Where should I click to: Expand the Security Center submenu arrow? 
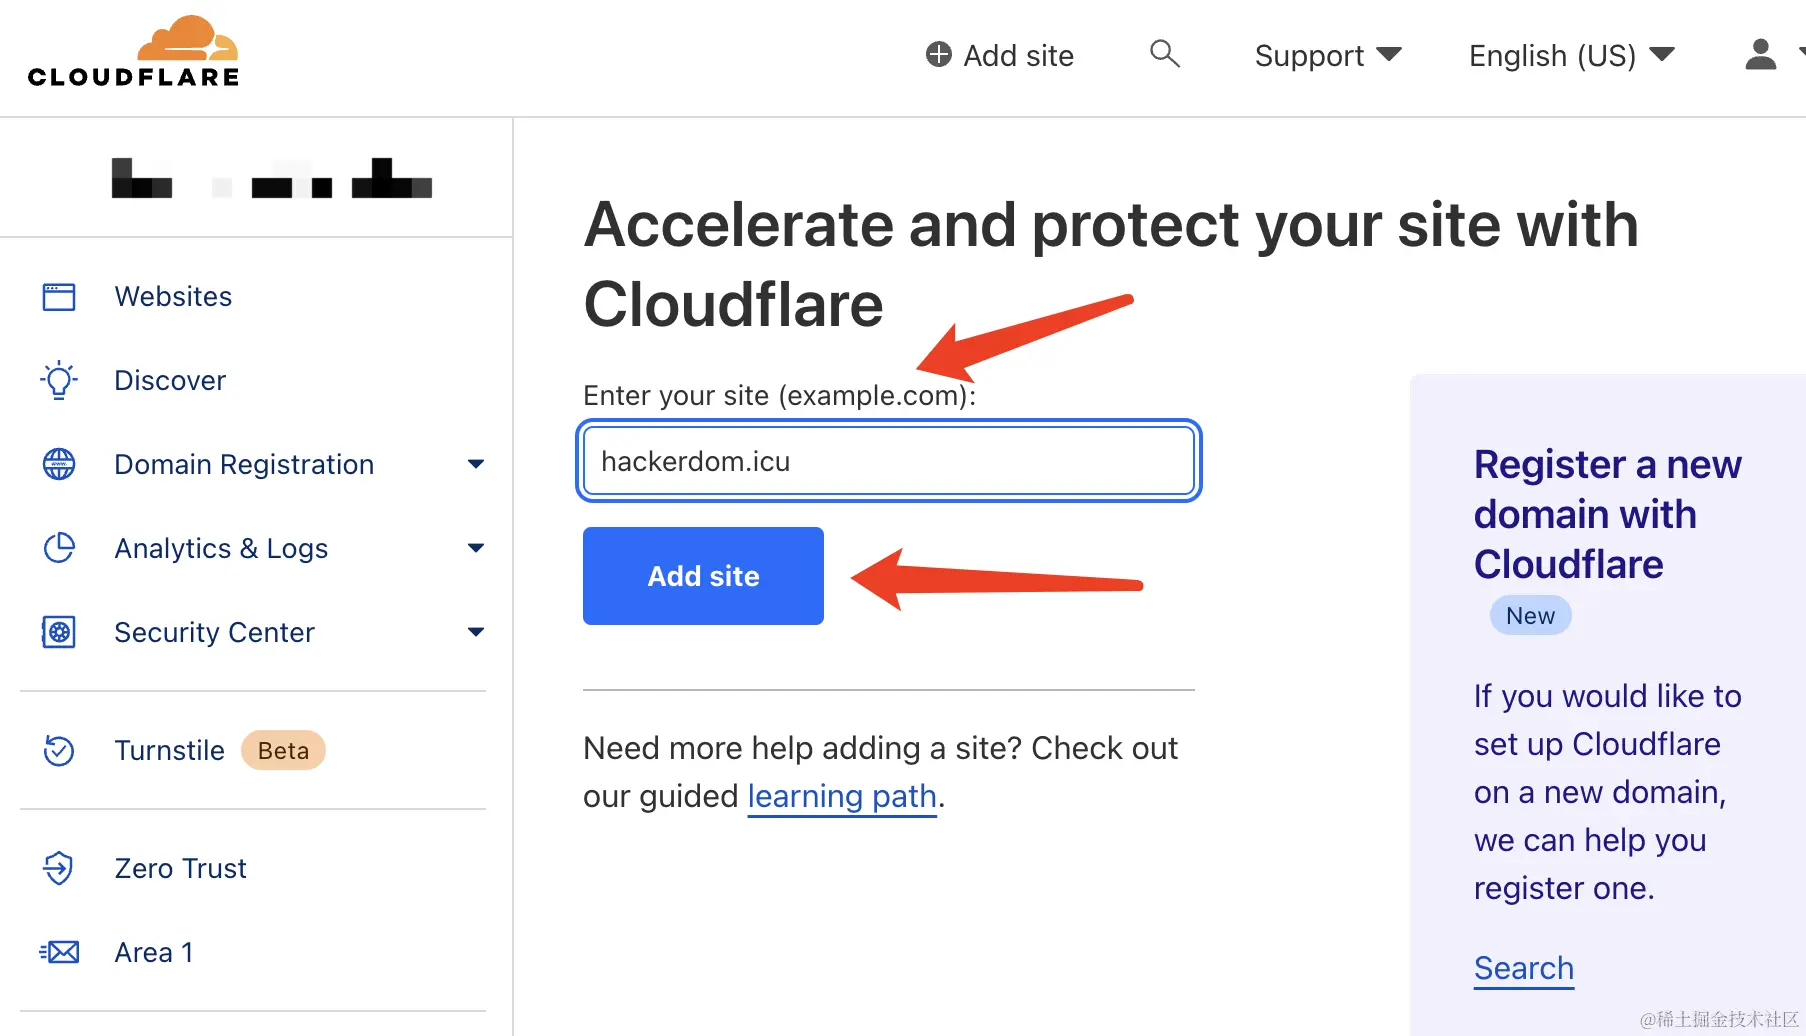click(x=476, y=632)
